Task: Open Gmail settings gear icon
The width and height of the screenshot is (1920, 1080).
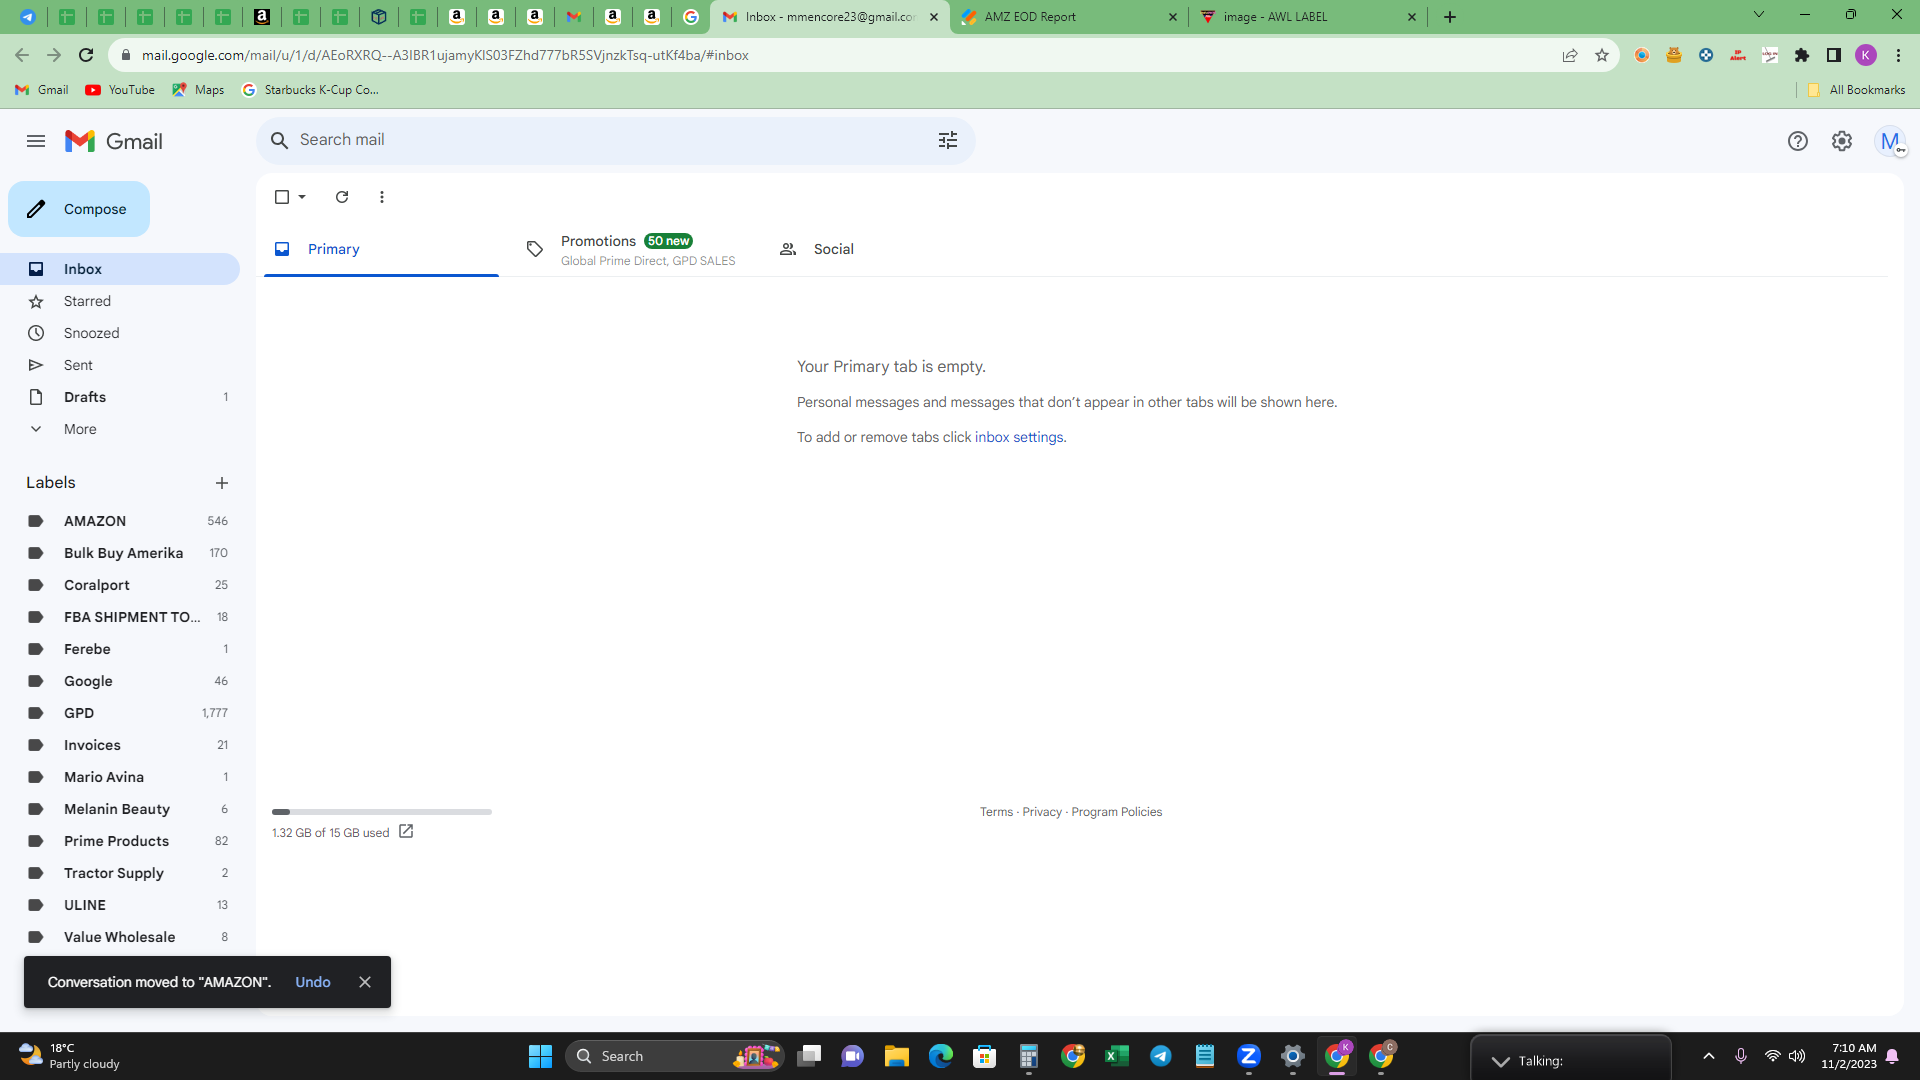Action: pos(1842,141)
